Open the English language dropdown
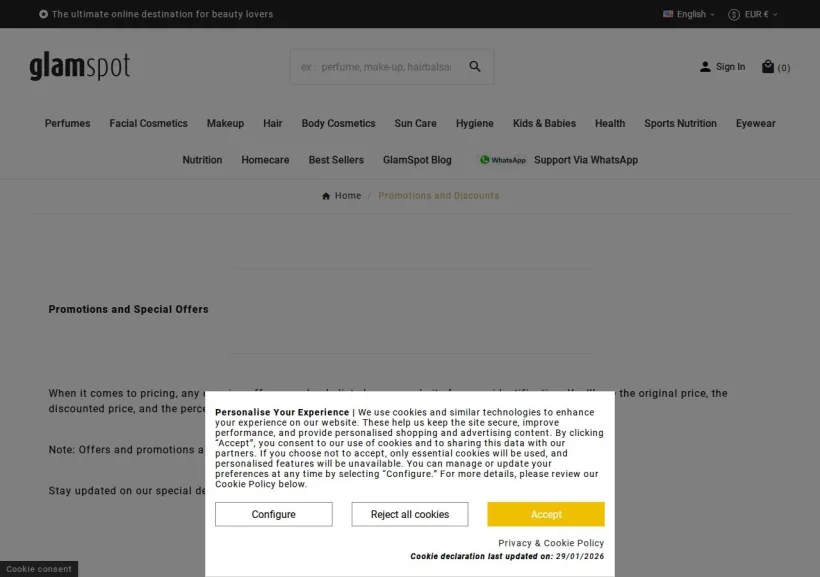The image size is (820, 577). click(688, 14)
